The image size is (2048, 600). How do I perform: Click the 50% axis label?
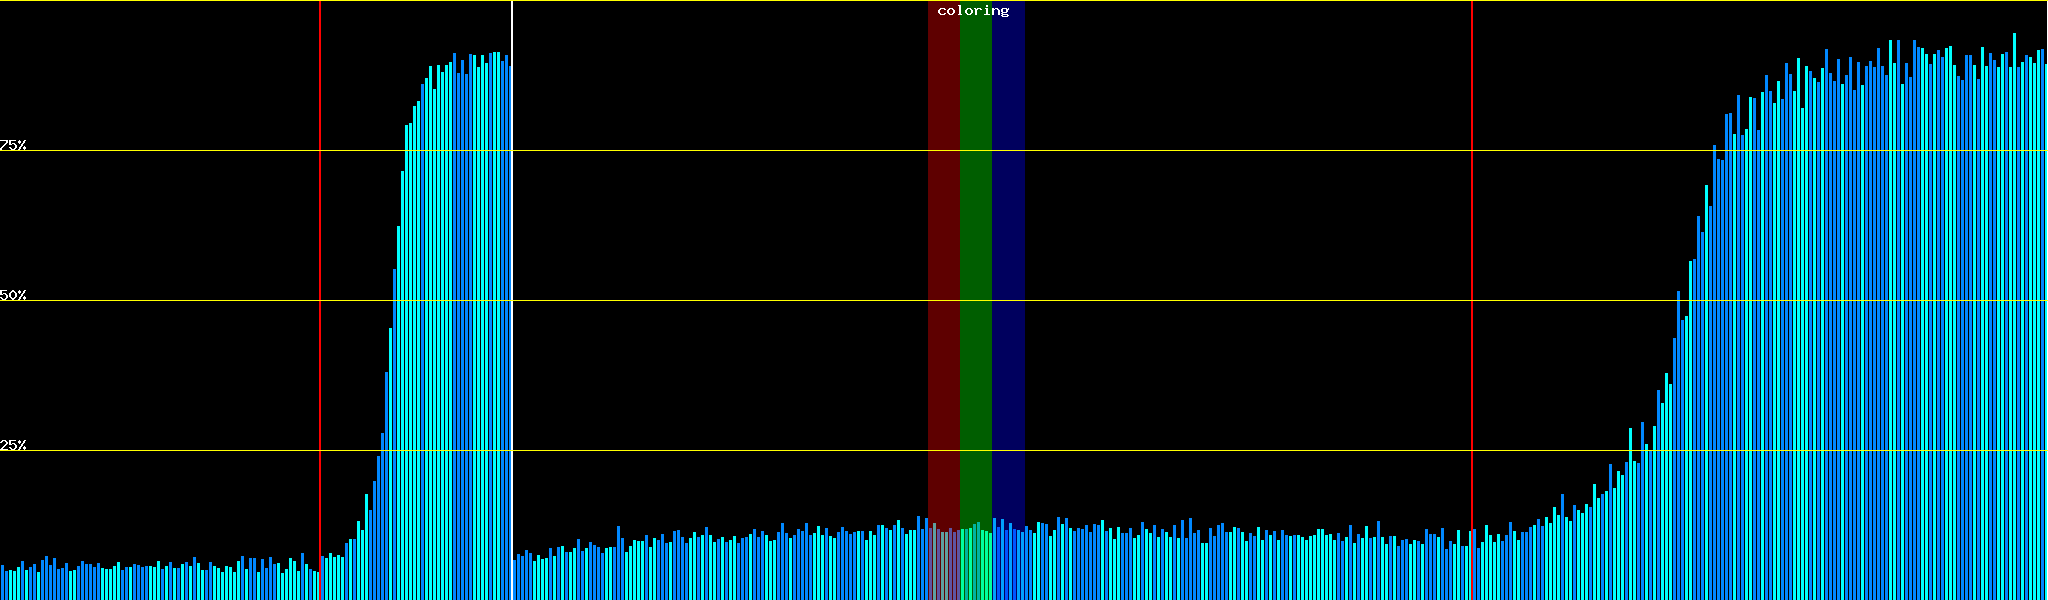pyautogui.click(x=13, y=295)
